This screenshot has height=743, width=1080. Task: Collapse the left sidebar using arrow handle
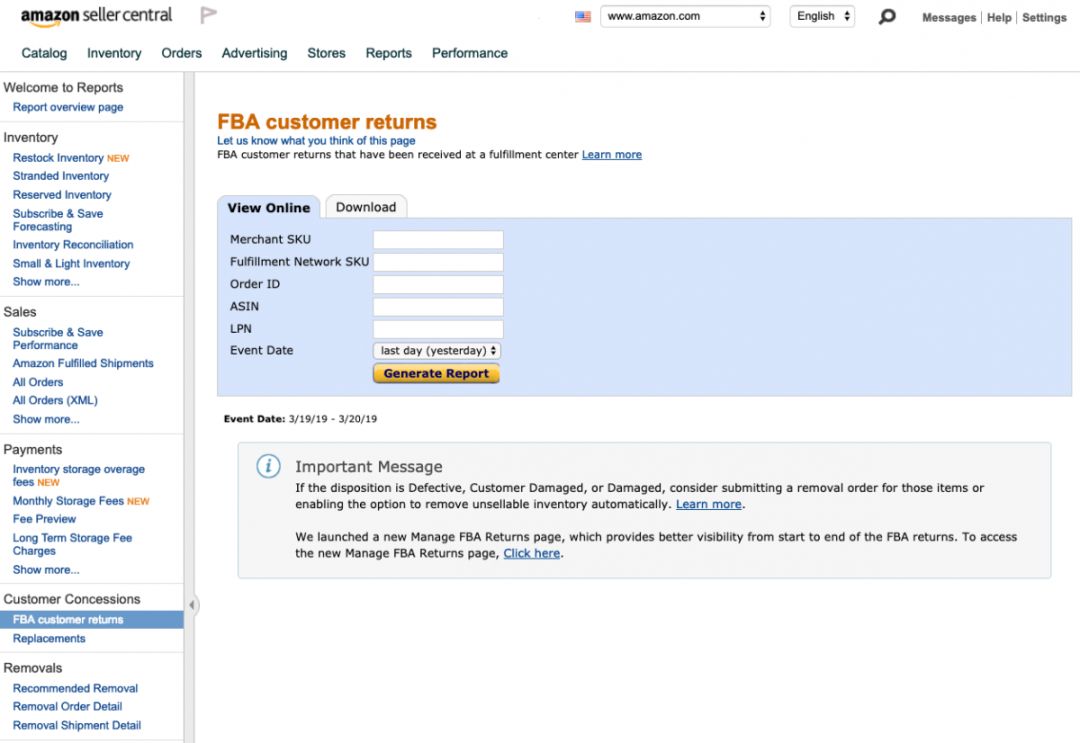click(191, 605)
